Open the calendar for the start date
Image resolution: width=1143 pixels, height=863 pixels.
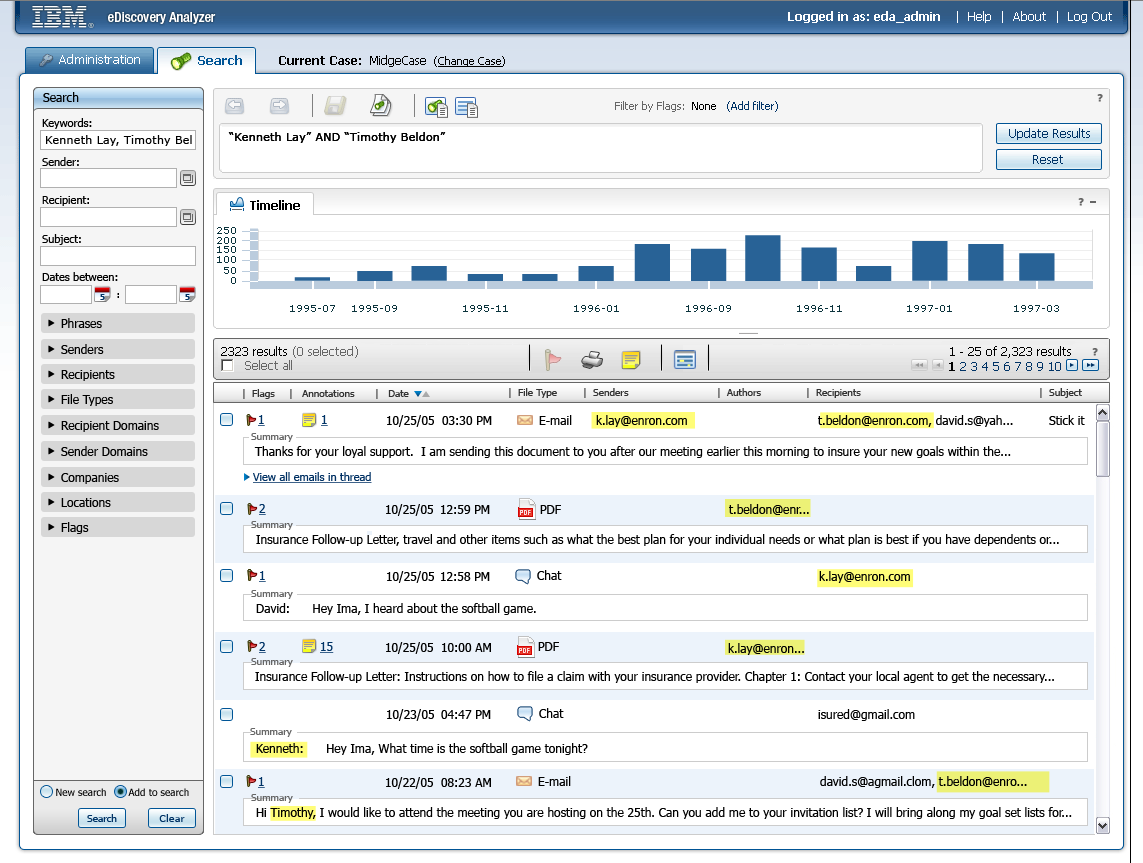coord(103,293)
